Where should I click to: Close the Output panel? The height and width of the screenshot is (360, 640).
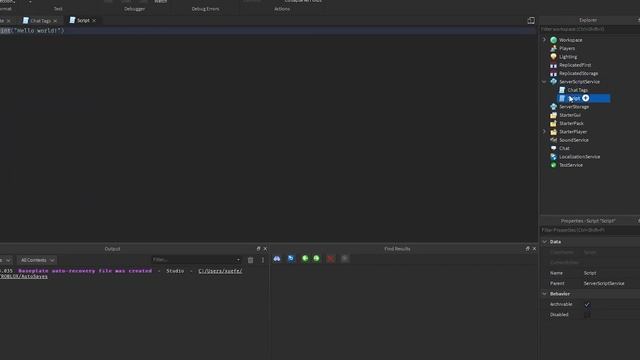(x=265, y=249)
